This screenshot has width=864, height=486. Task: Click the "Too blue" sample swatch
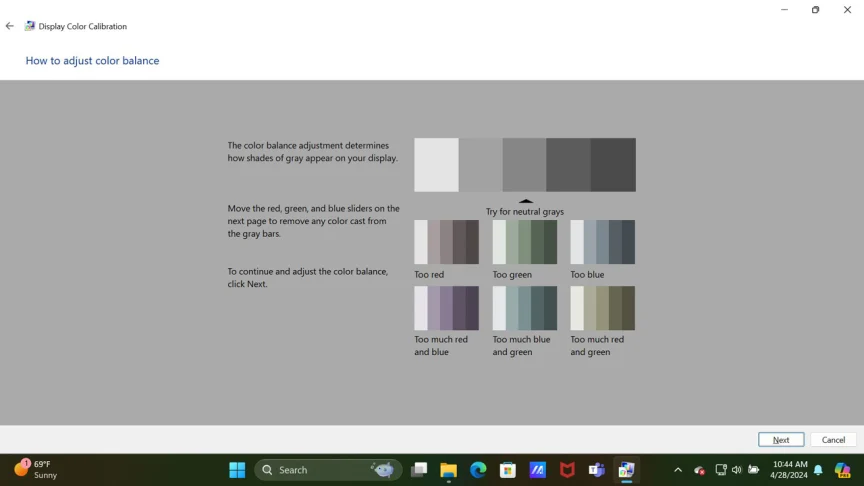(602, 242)
